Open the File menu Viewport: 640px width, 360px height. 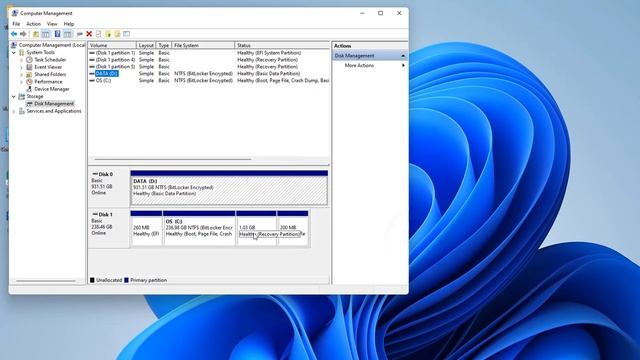click(16, 24)
